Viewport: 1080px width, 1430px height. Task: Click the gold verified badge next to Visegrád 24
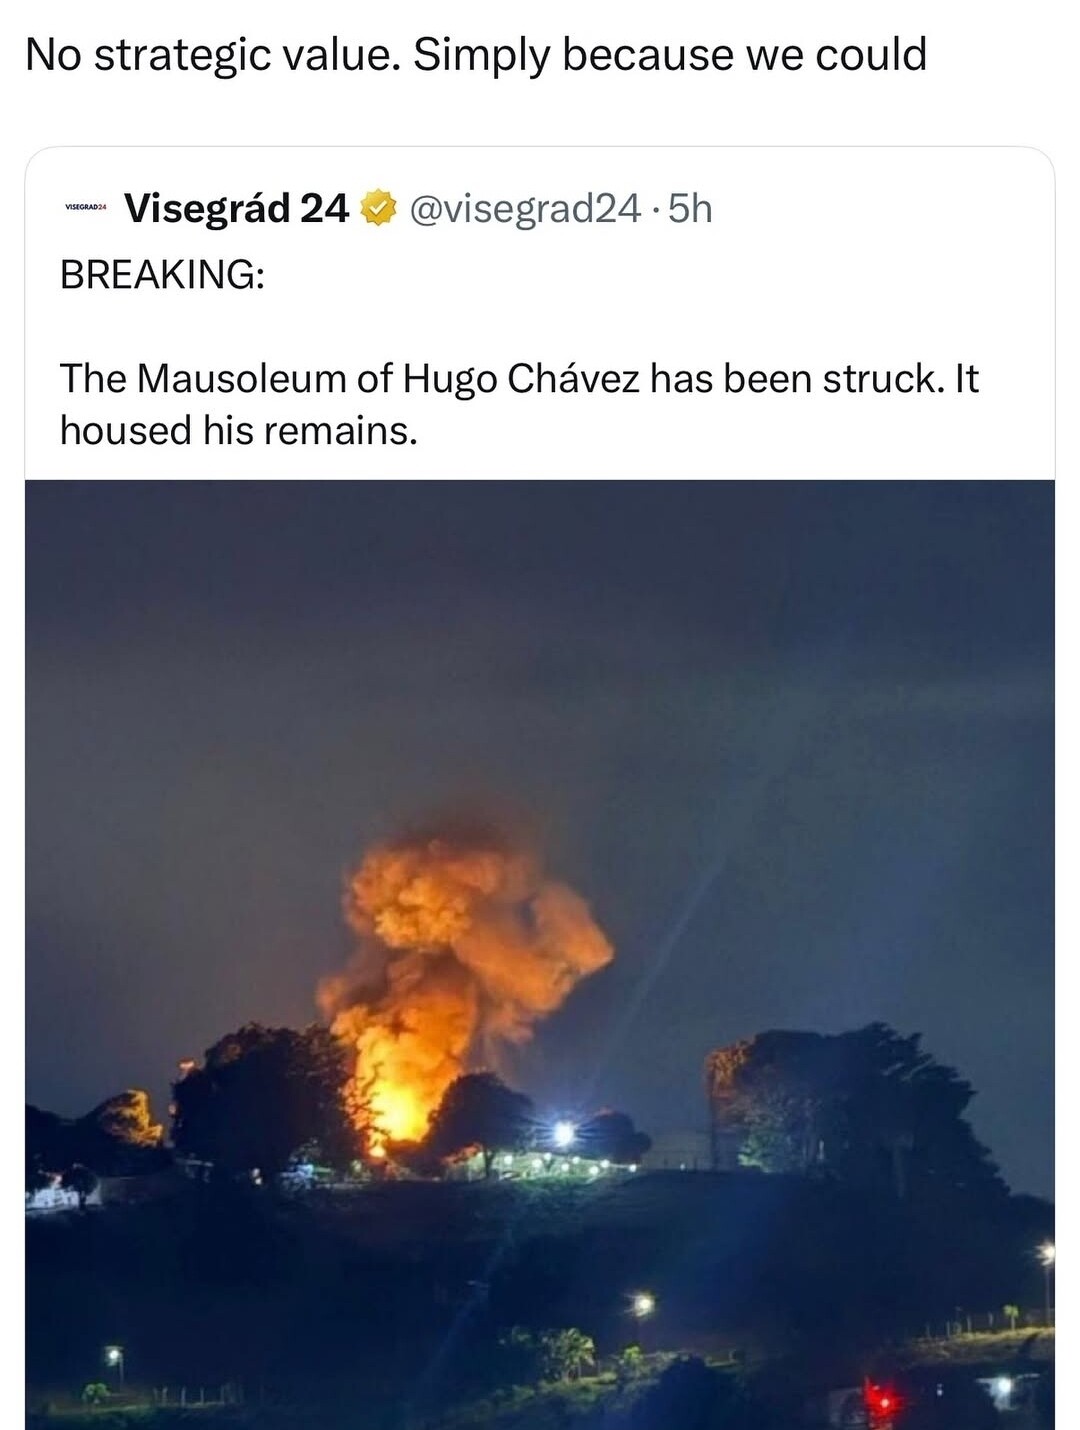click(378, 207)
